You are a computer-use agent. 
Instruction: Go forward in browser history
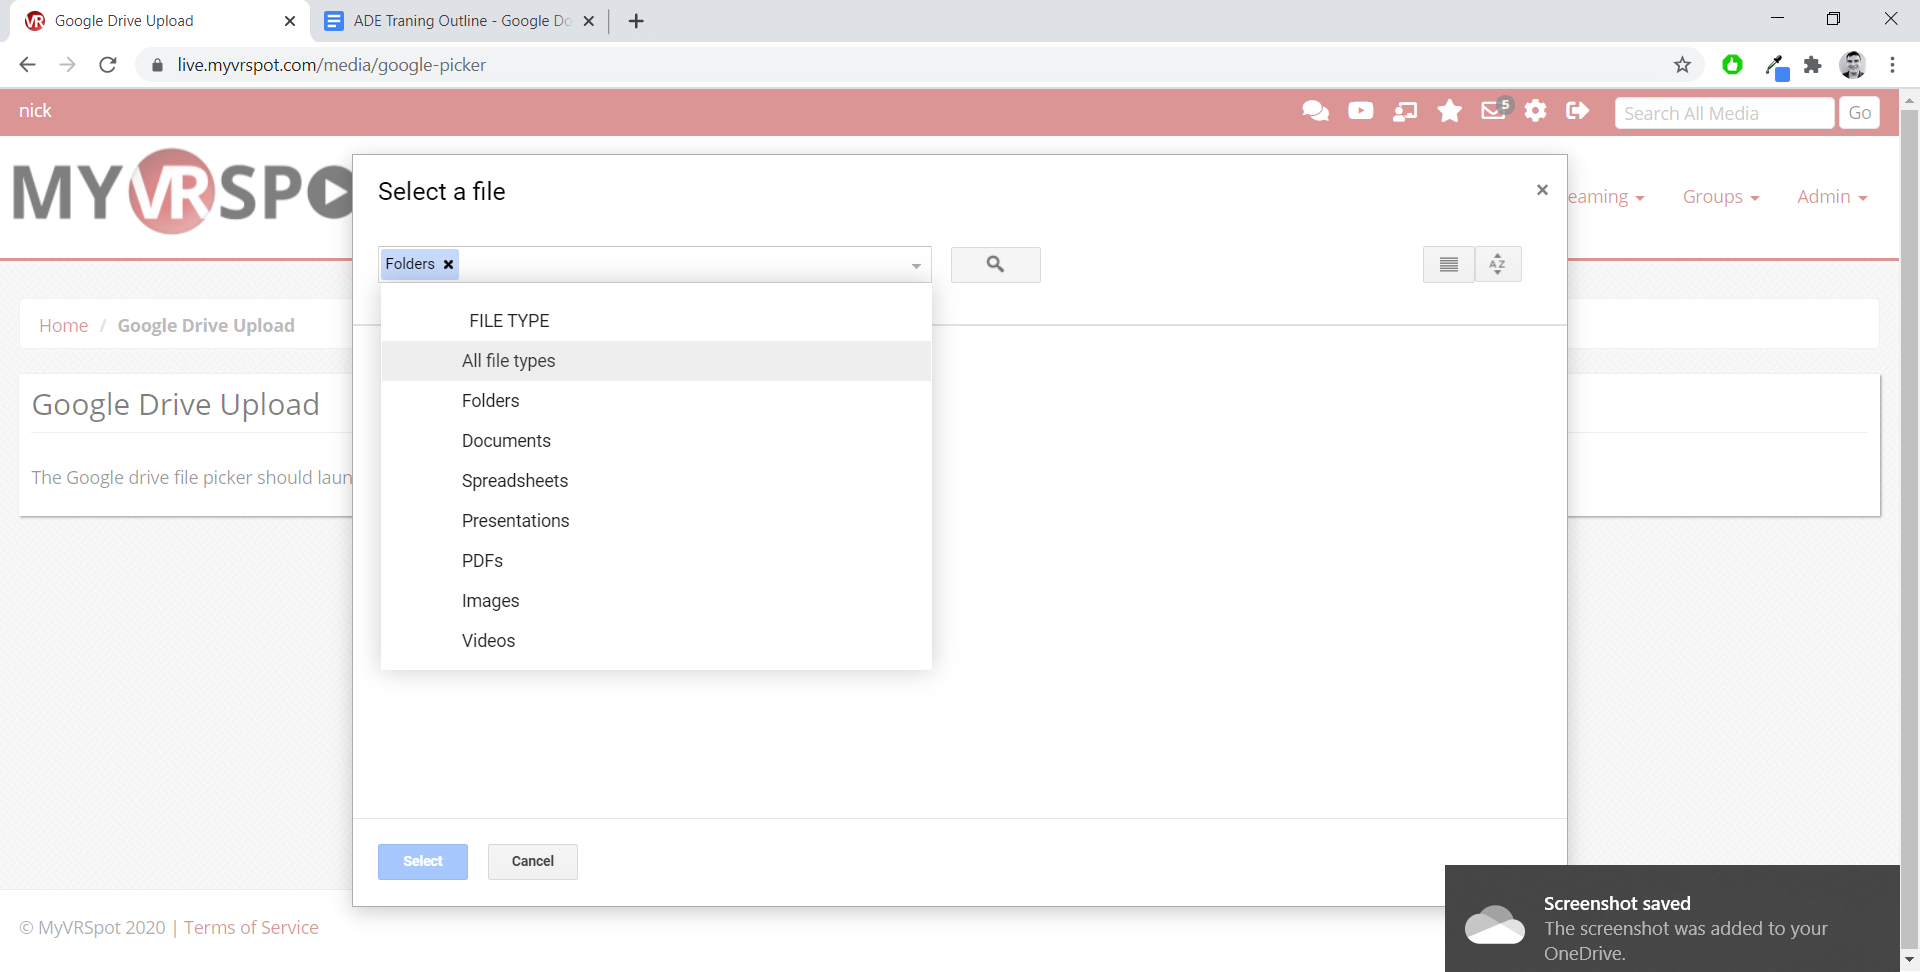[67, 65]
